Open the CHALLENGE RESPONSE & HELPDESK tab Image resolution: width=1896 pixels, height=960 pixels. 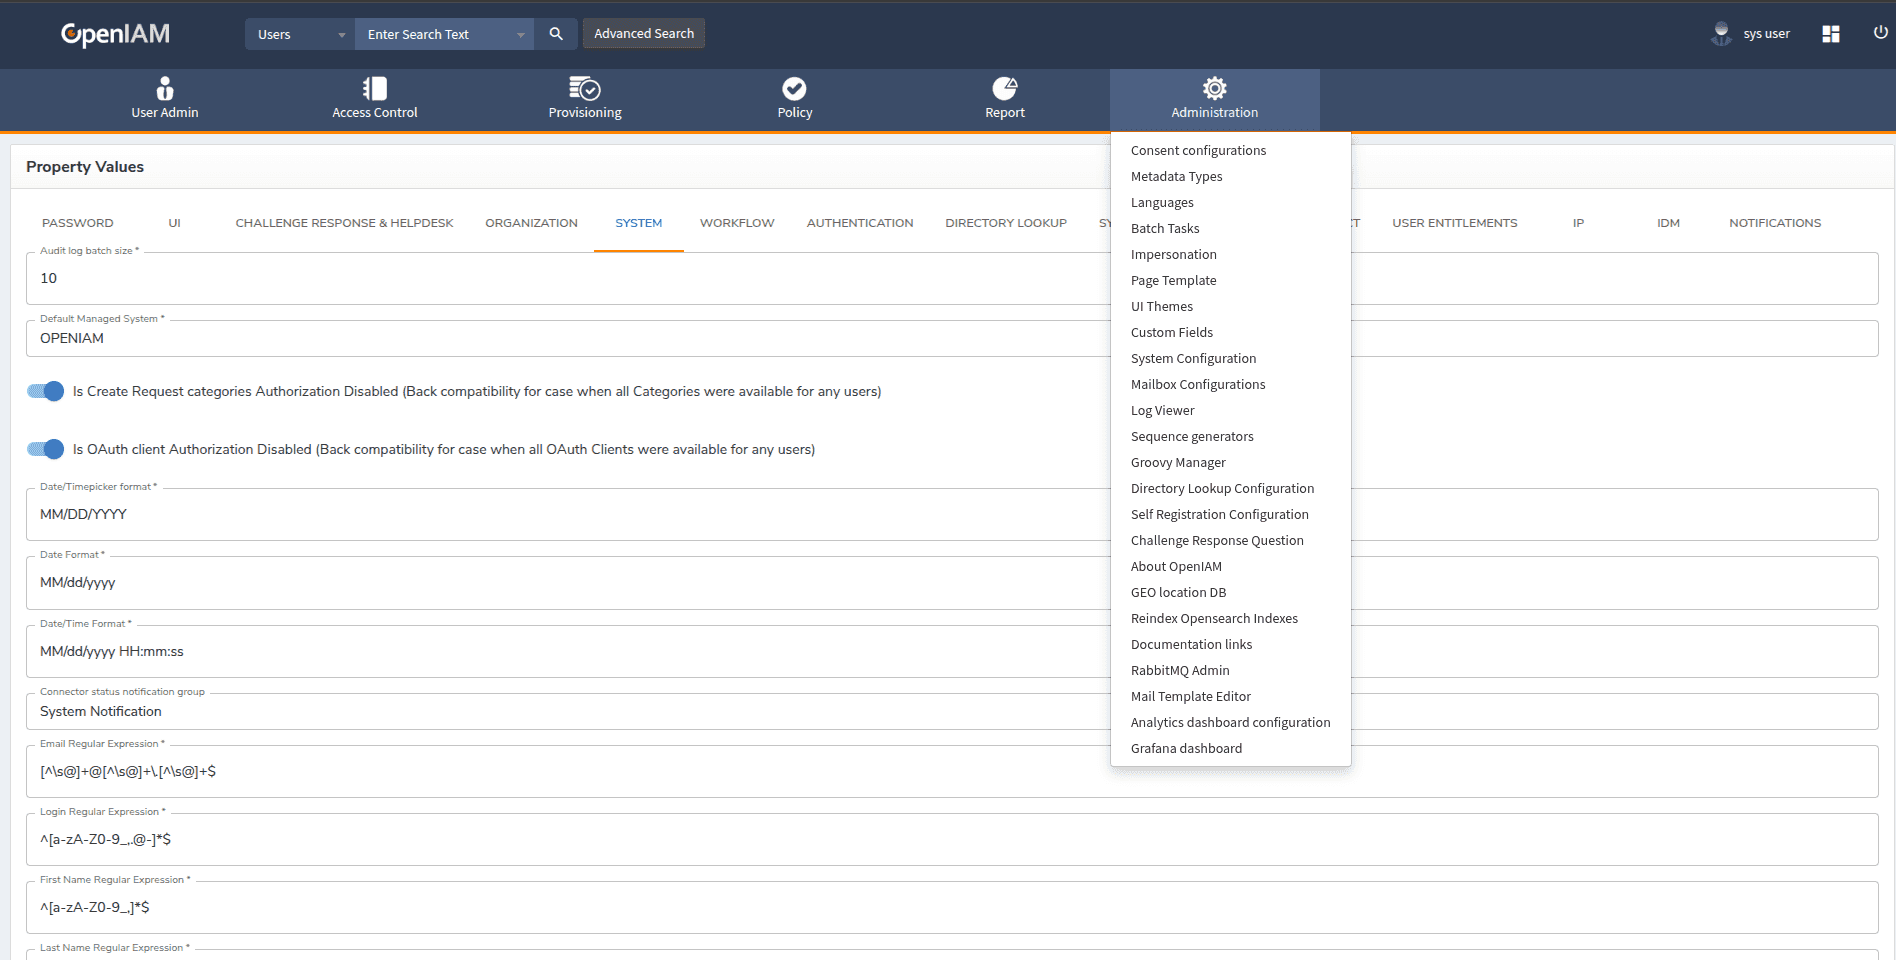[x=345, y=223]
